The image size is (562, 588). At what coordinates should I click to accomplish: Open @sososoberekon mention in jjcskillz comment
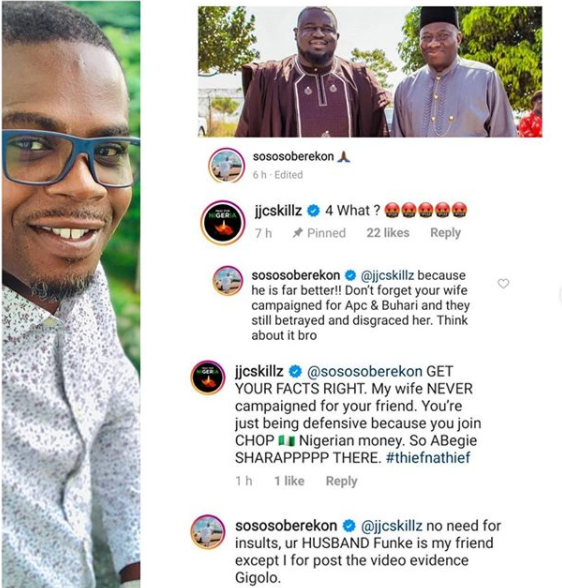[x=364, y=371]
